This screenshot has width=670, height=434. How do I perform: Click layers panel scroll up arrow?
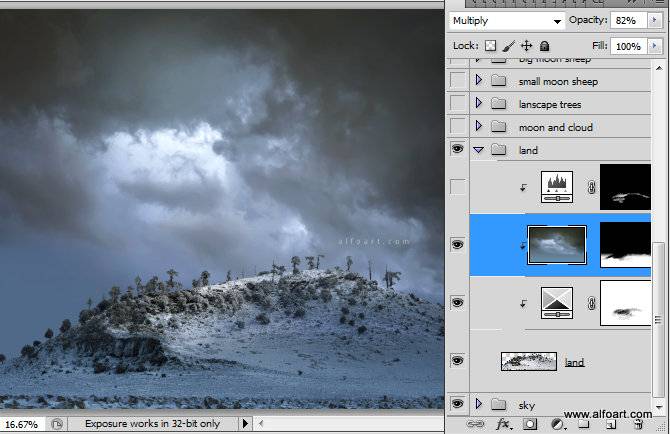click(x=659, y=68)
